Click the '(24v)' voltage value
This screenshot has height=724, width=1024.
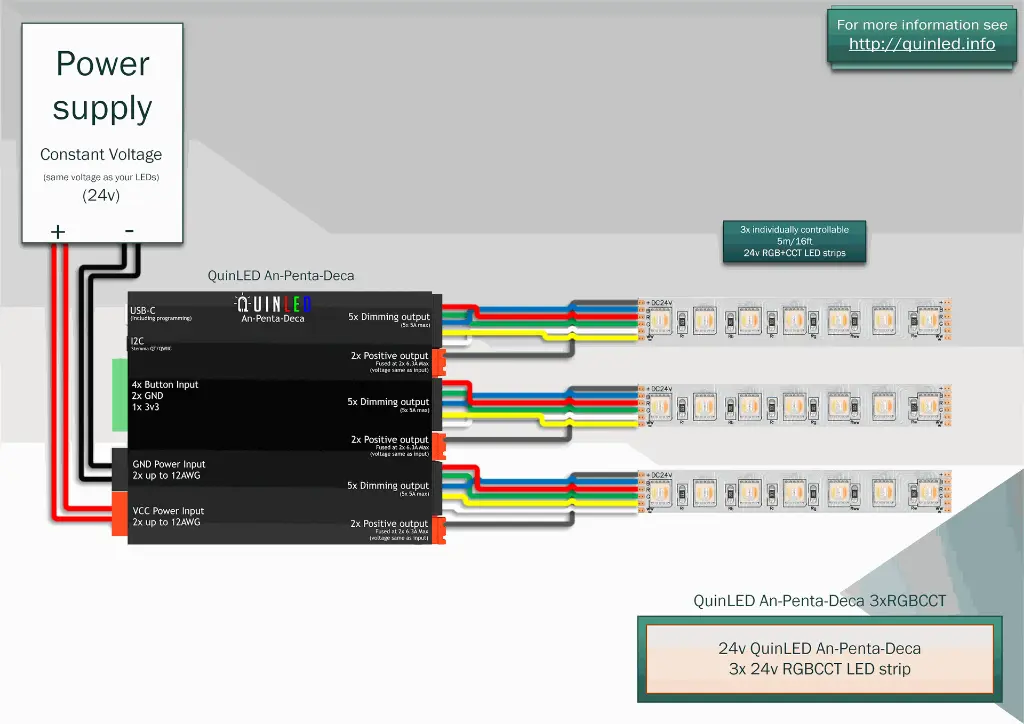tap(101, 195)
